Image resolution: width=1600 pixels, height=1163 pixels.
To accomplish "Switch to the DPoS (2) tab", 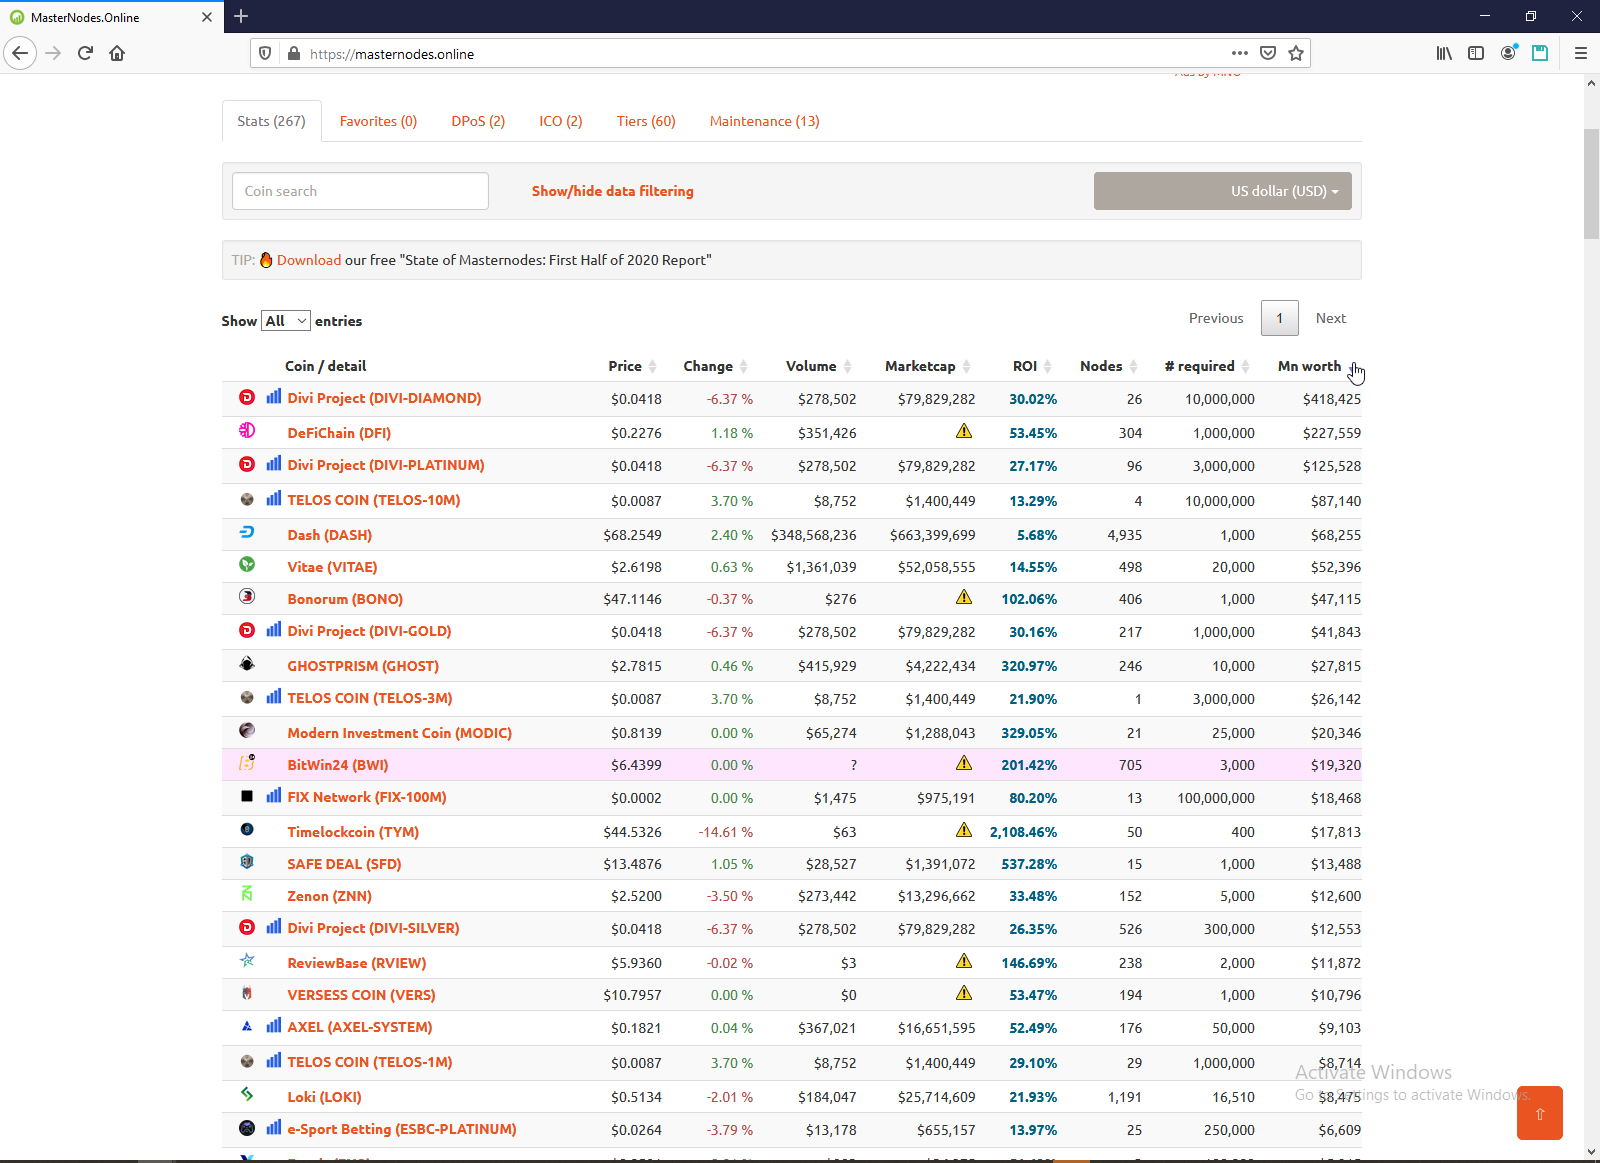I will [x=478, y=121].
